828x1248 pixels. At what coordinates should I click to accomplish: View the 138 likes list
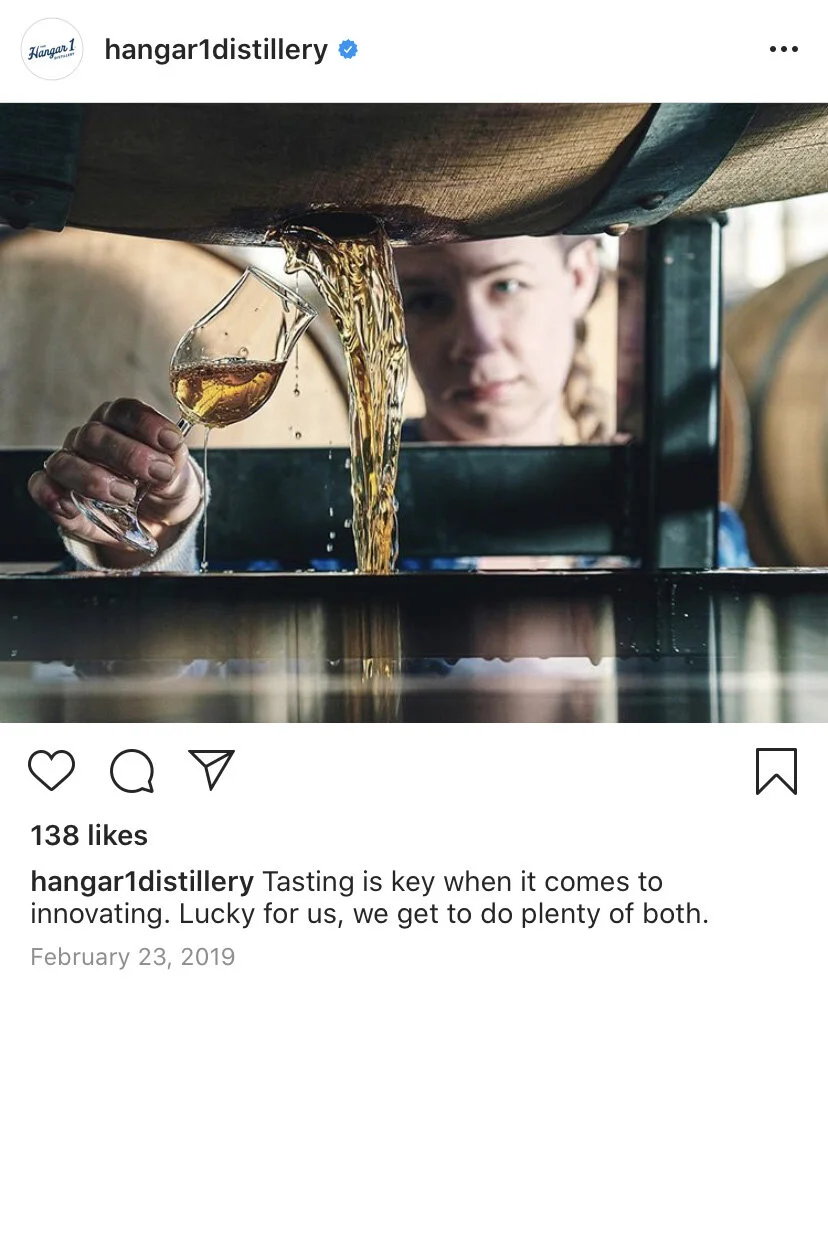tap(89, 835)
